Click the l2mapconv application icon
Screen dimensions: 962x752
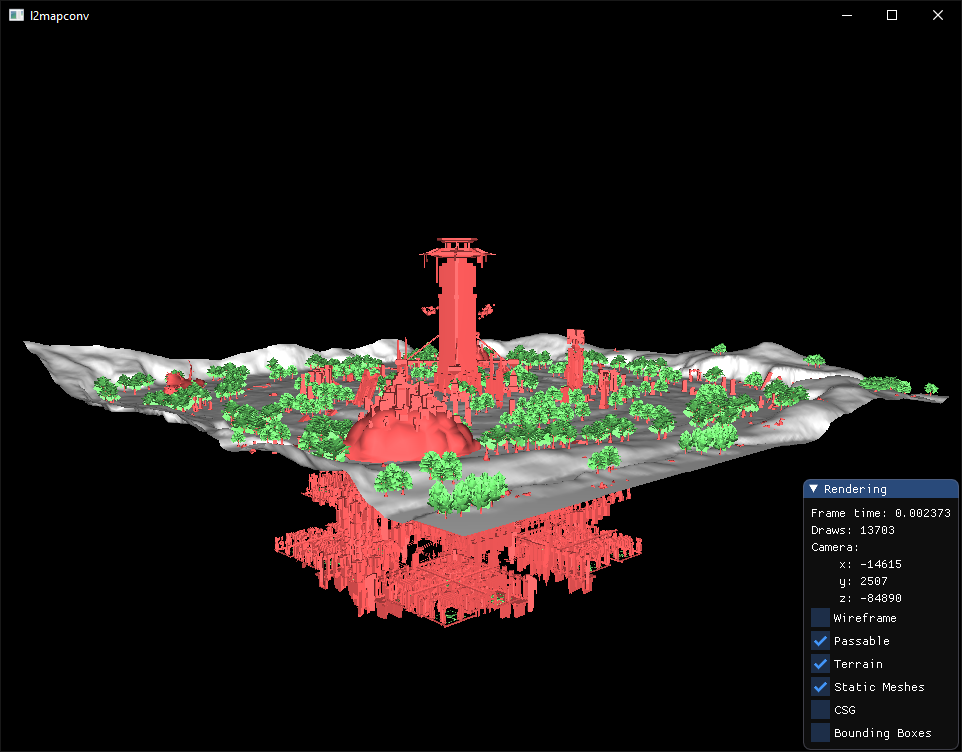(x=16, y=15)
